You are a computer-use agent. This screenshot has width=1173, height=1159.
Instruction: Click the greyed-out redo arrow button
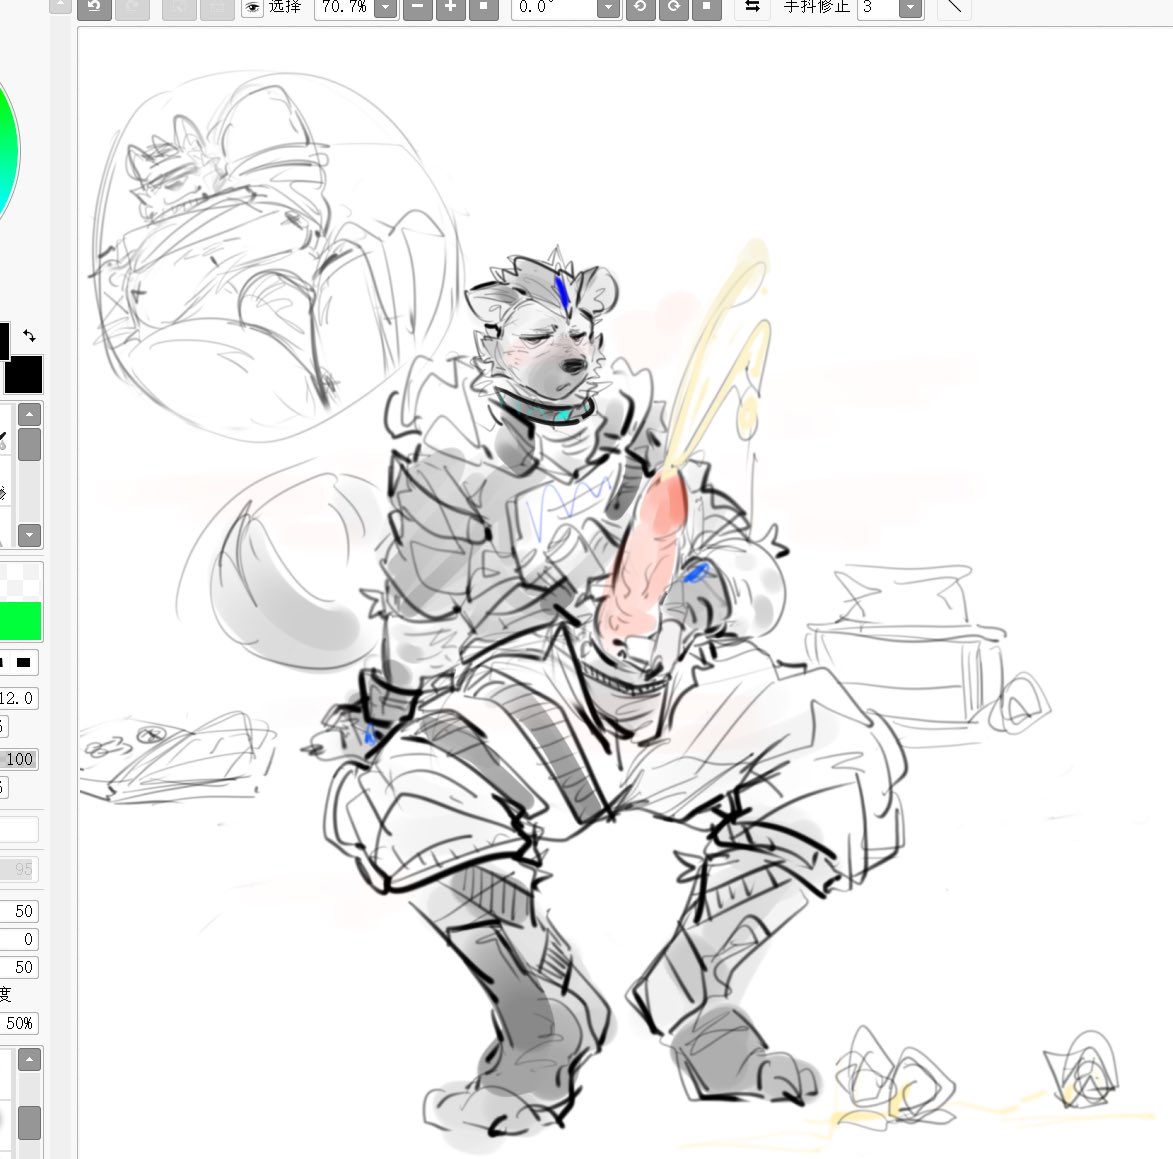(132, 7)
